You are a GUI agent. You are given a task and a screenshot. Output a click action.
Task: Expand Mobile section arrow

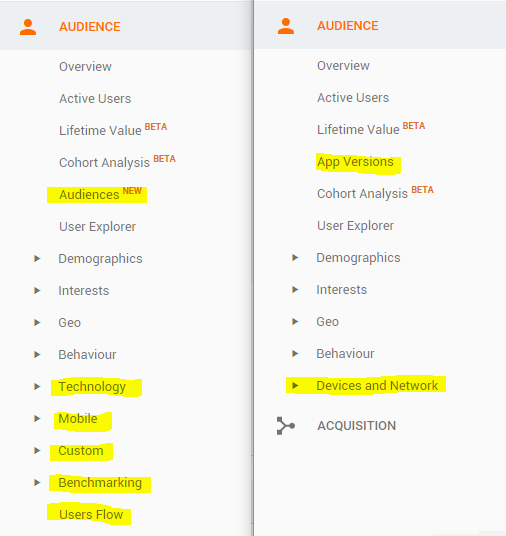click(37, 418)
